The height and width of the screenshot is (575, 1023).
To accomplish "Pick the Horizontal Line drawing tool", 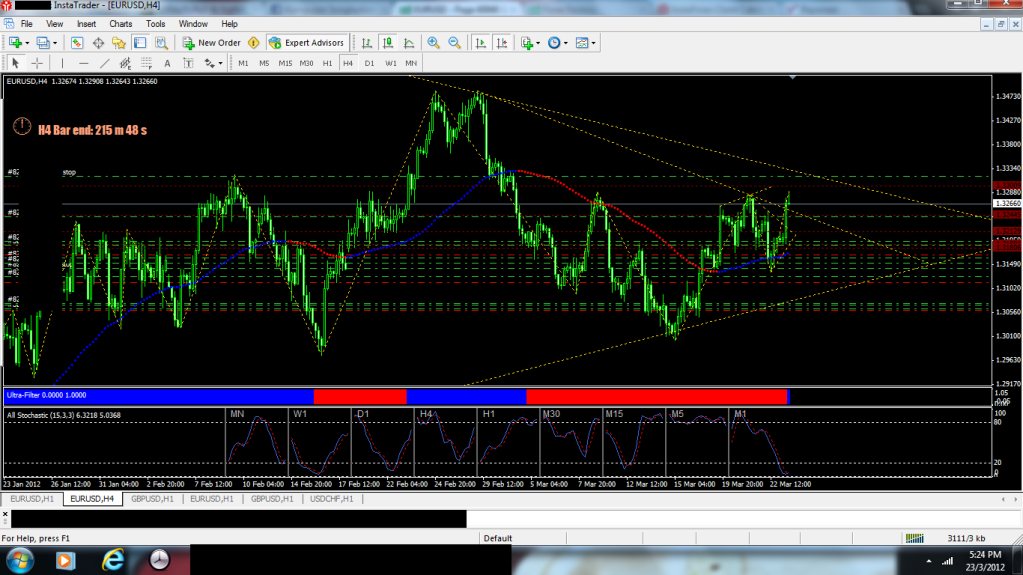I will point(84,63).
